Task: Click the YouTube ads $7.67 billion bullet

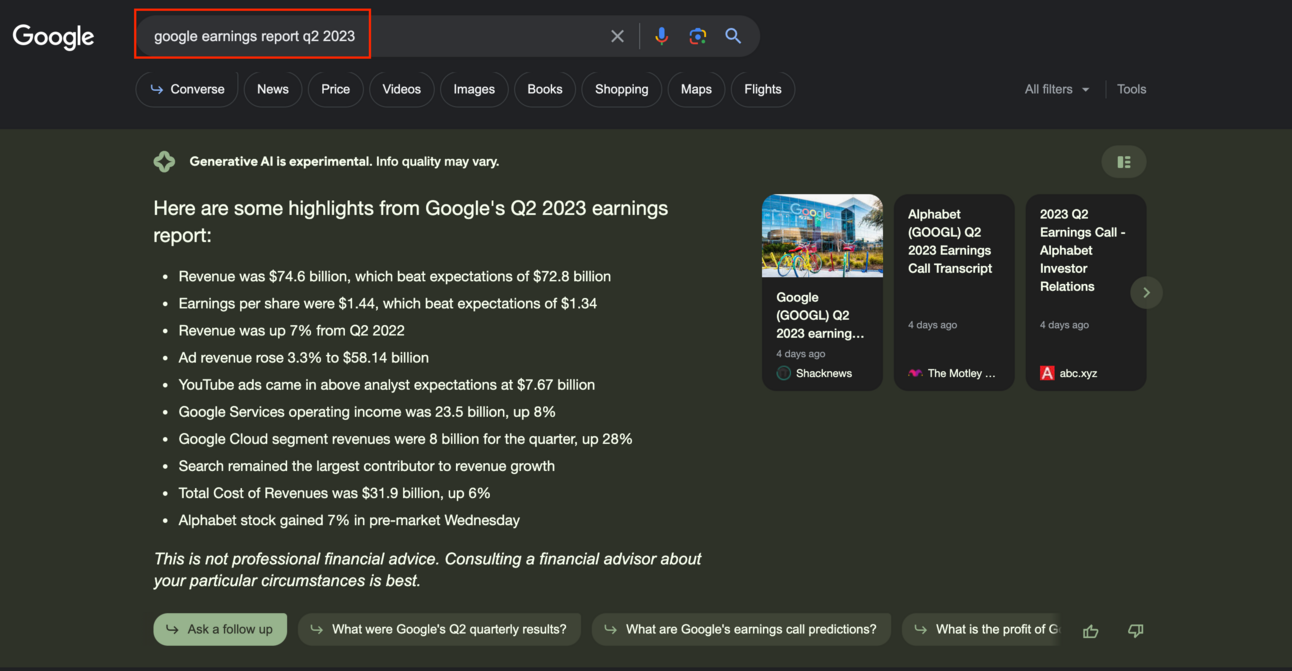Action: pos(386,384)
